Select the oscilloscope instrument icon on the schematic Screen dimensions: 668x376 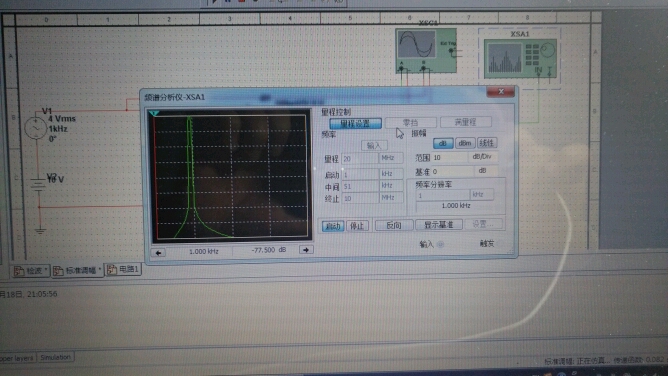[x=426, y=50]
